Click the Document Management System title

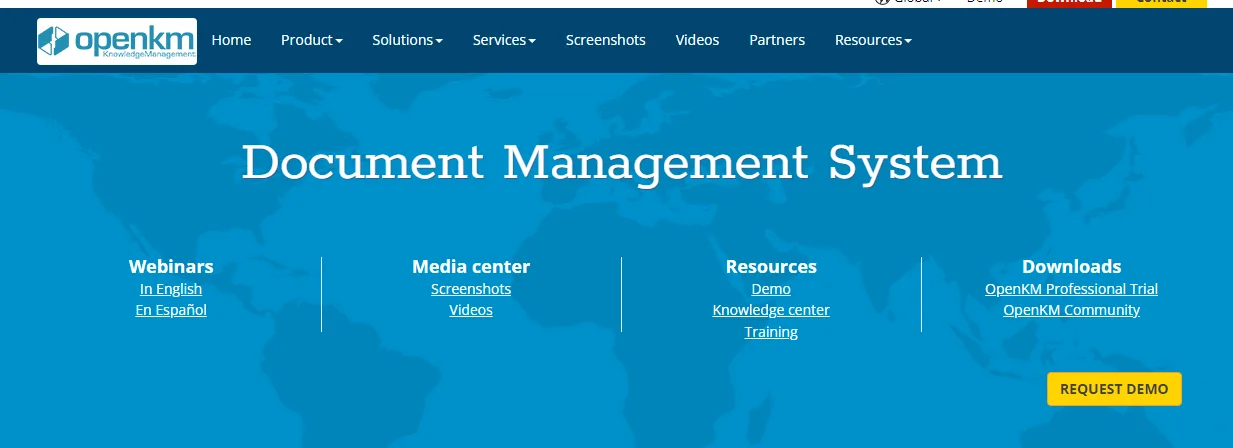click(621, 163)
